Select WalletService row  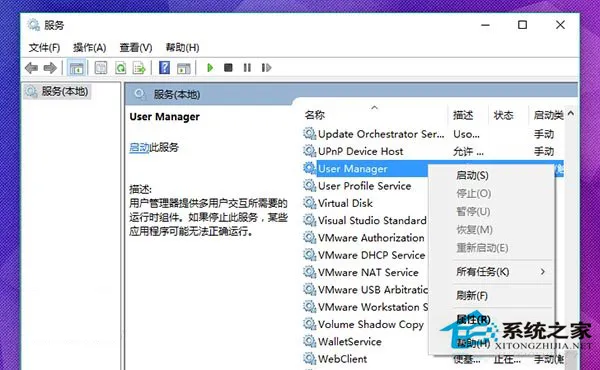(350, 342)
